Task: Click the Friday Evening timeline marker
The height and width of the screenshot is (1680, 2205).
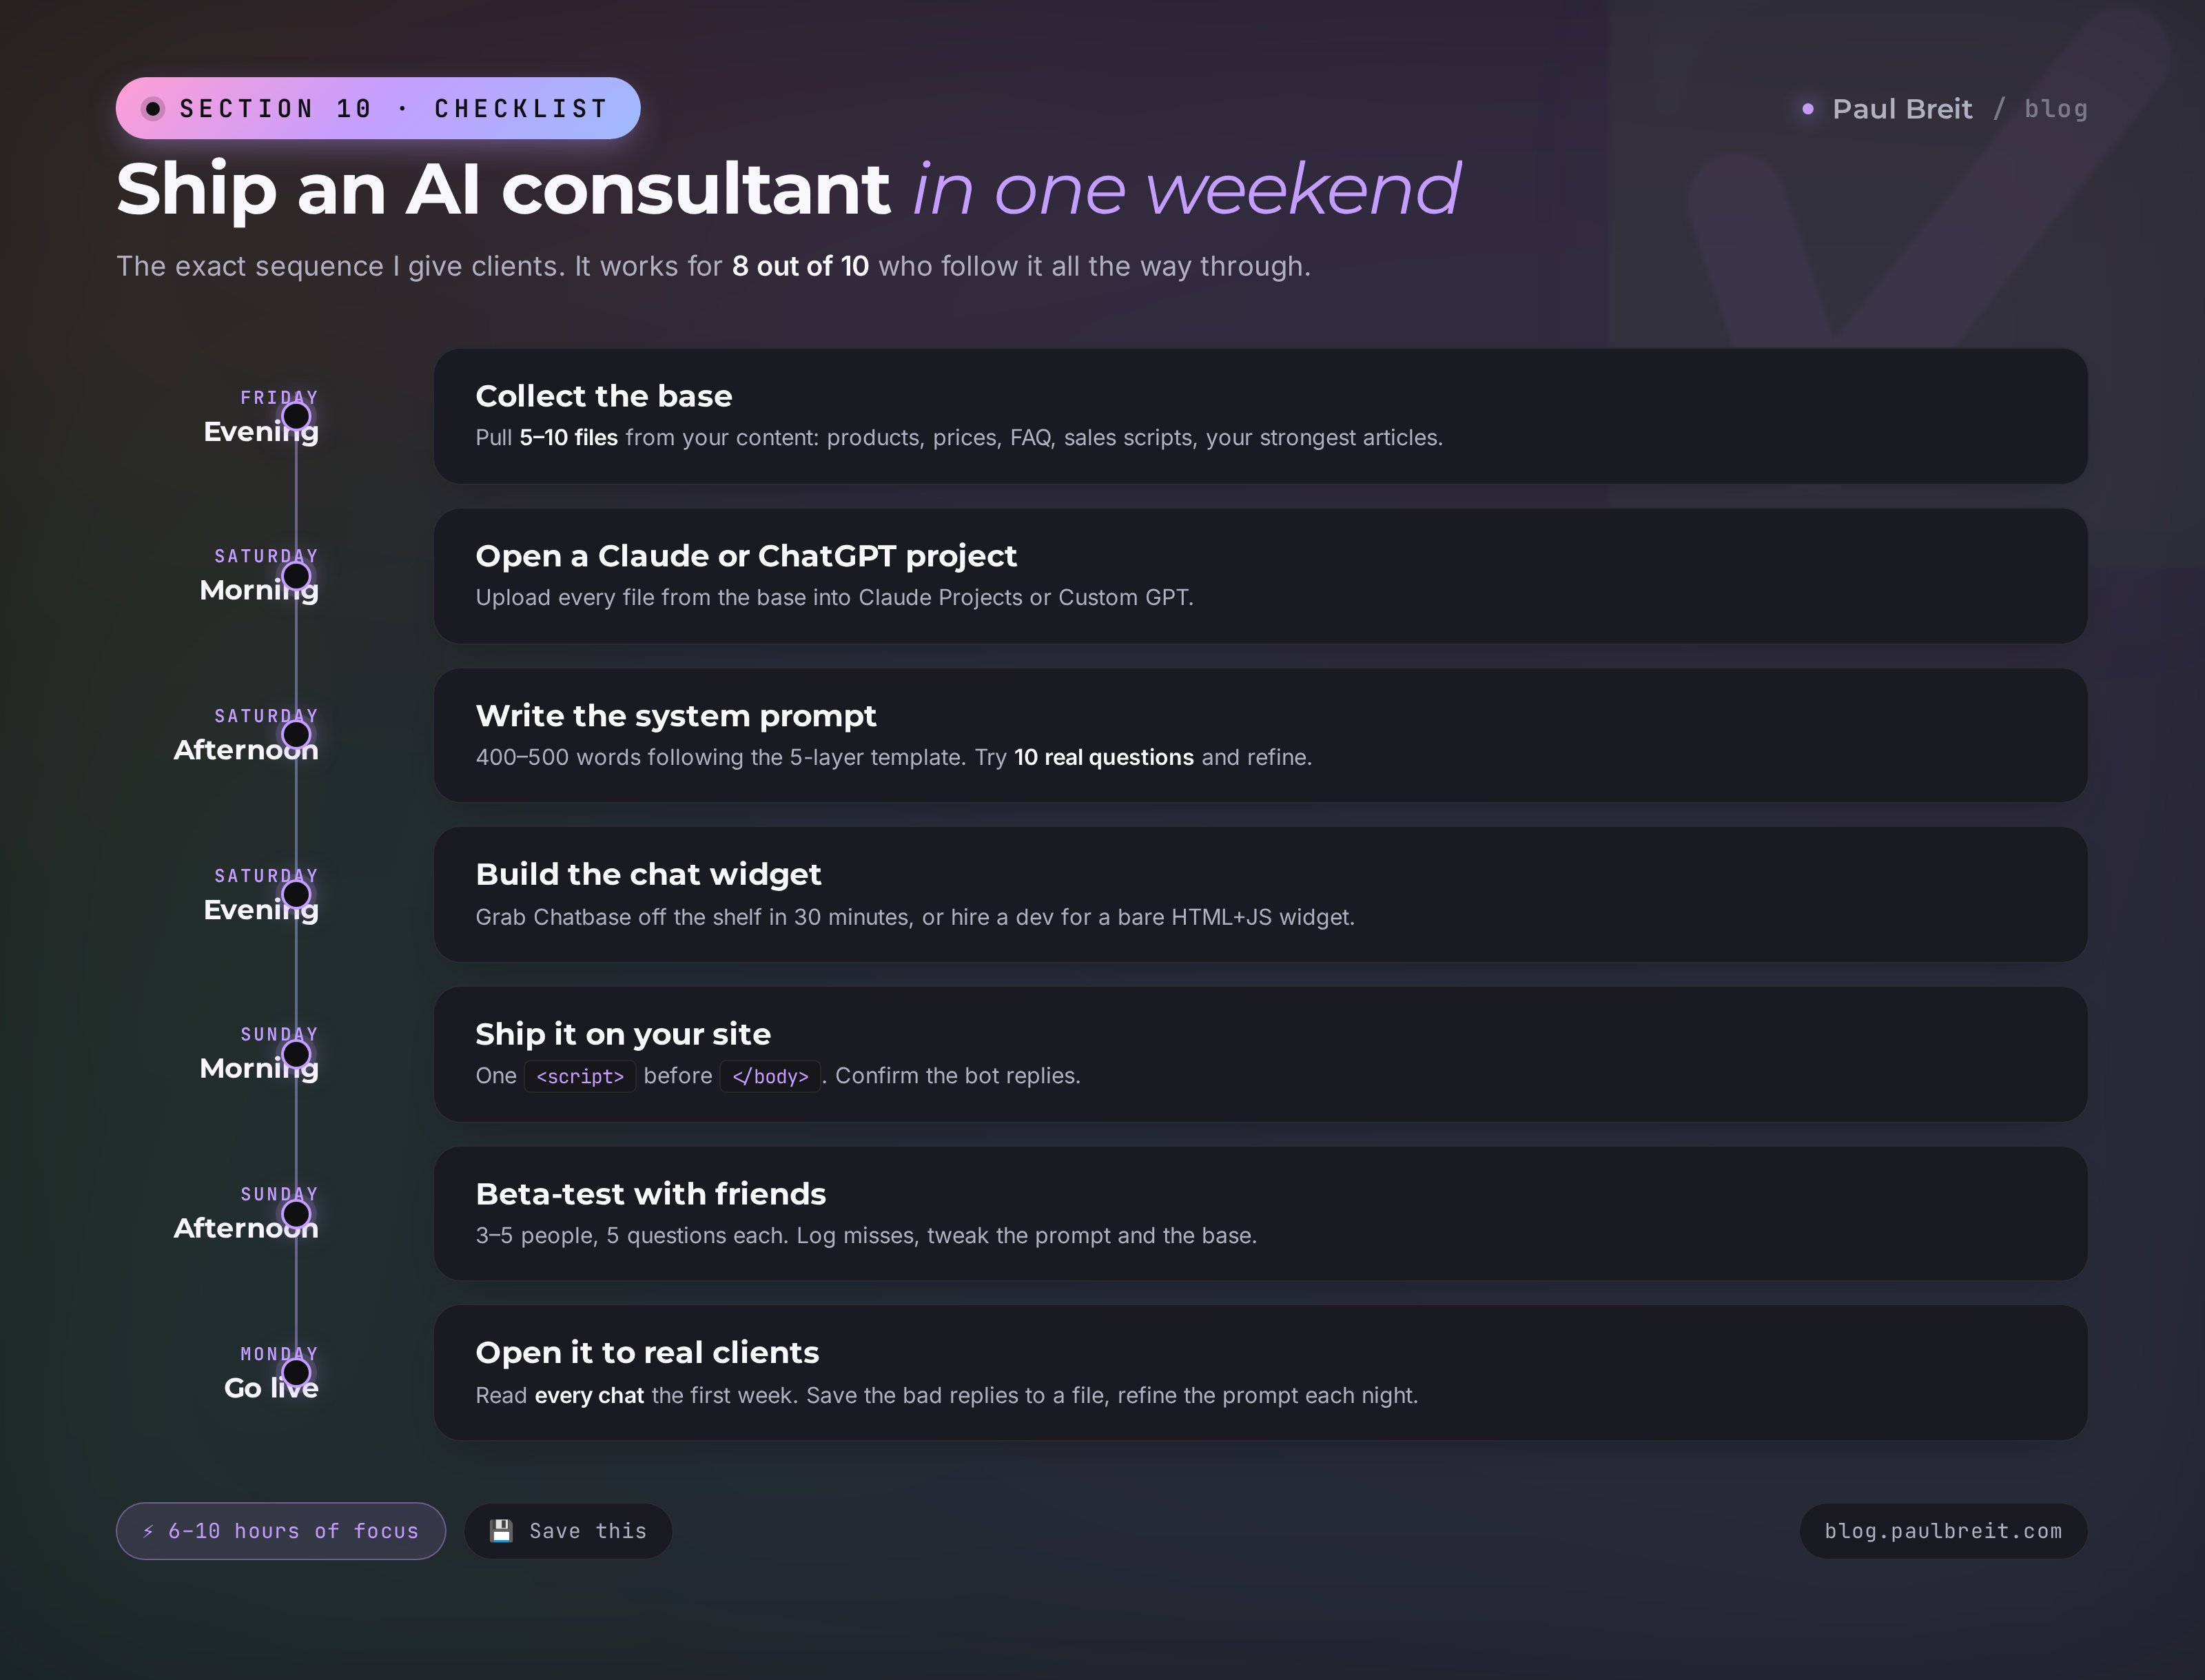Action: pos(296,416)
